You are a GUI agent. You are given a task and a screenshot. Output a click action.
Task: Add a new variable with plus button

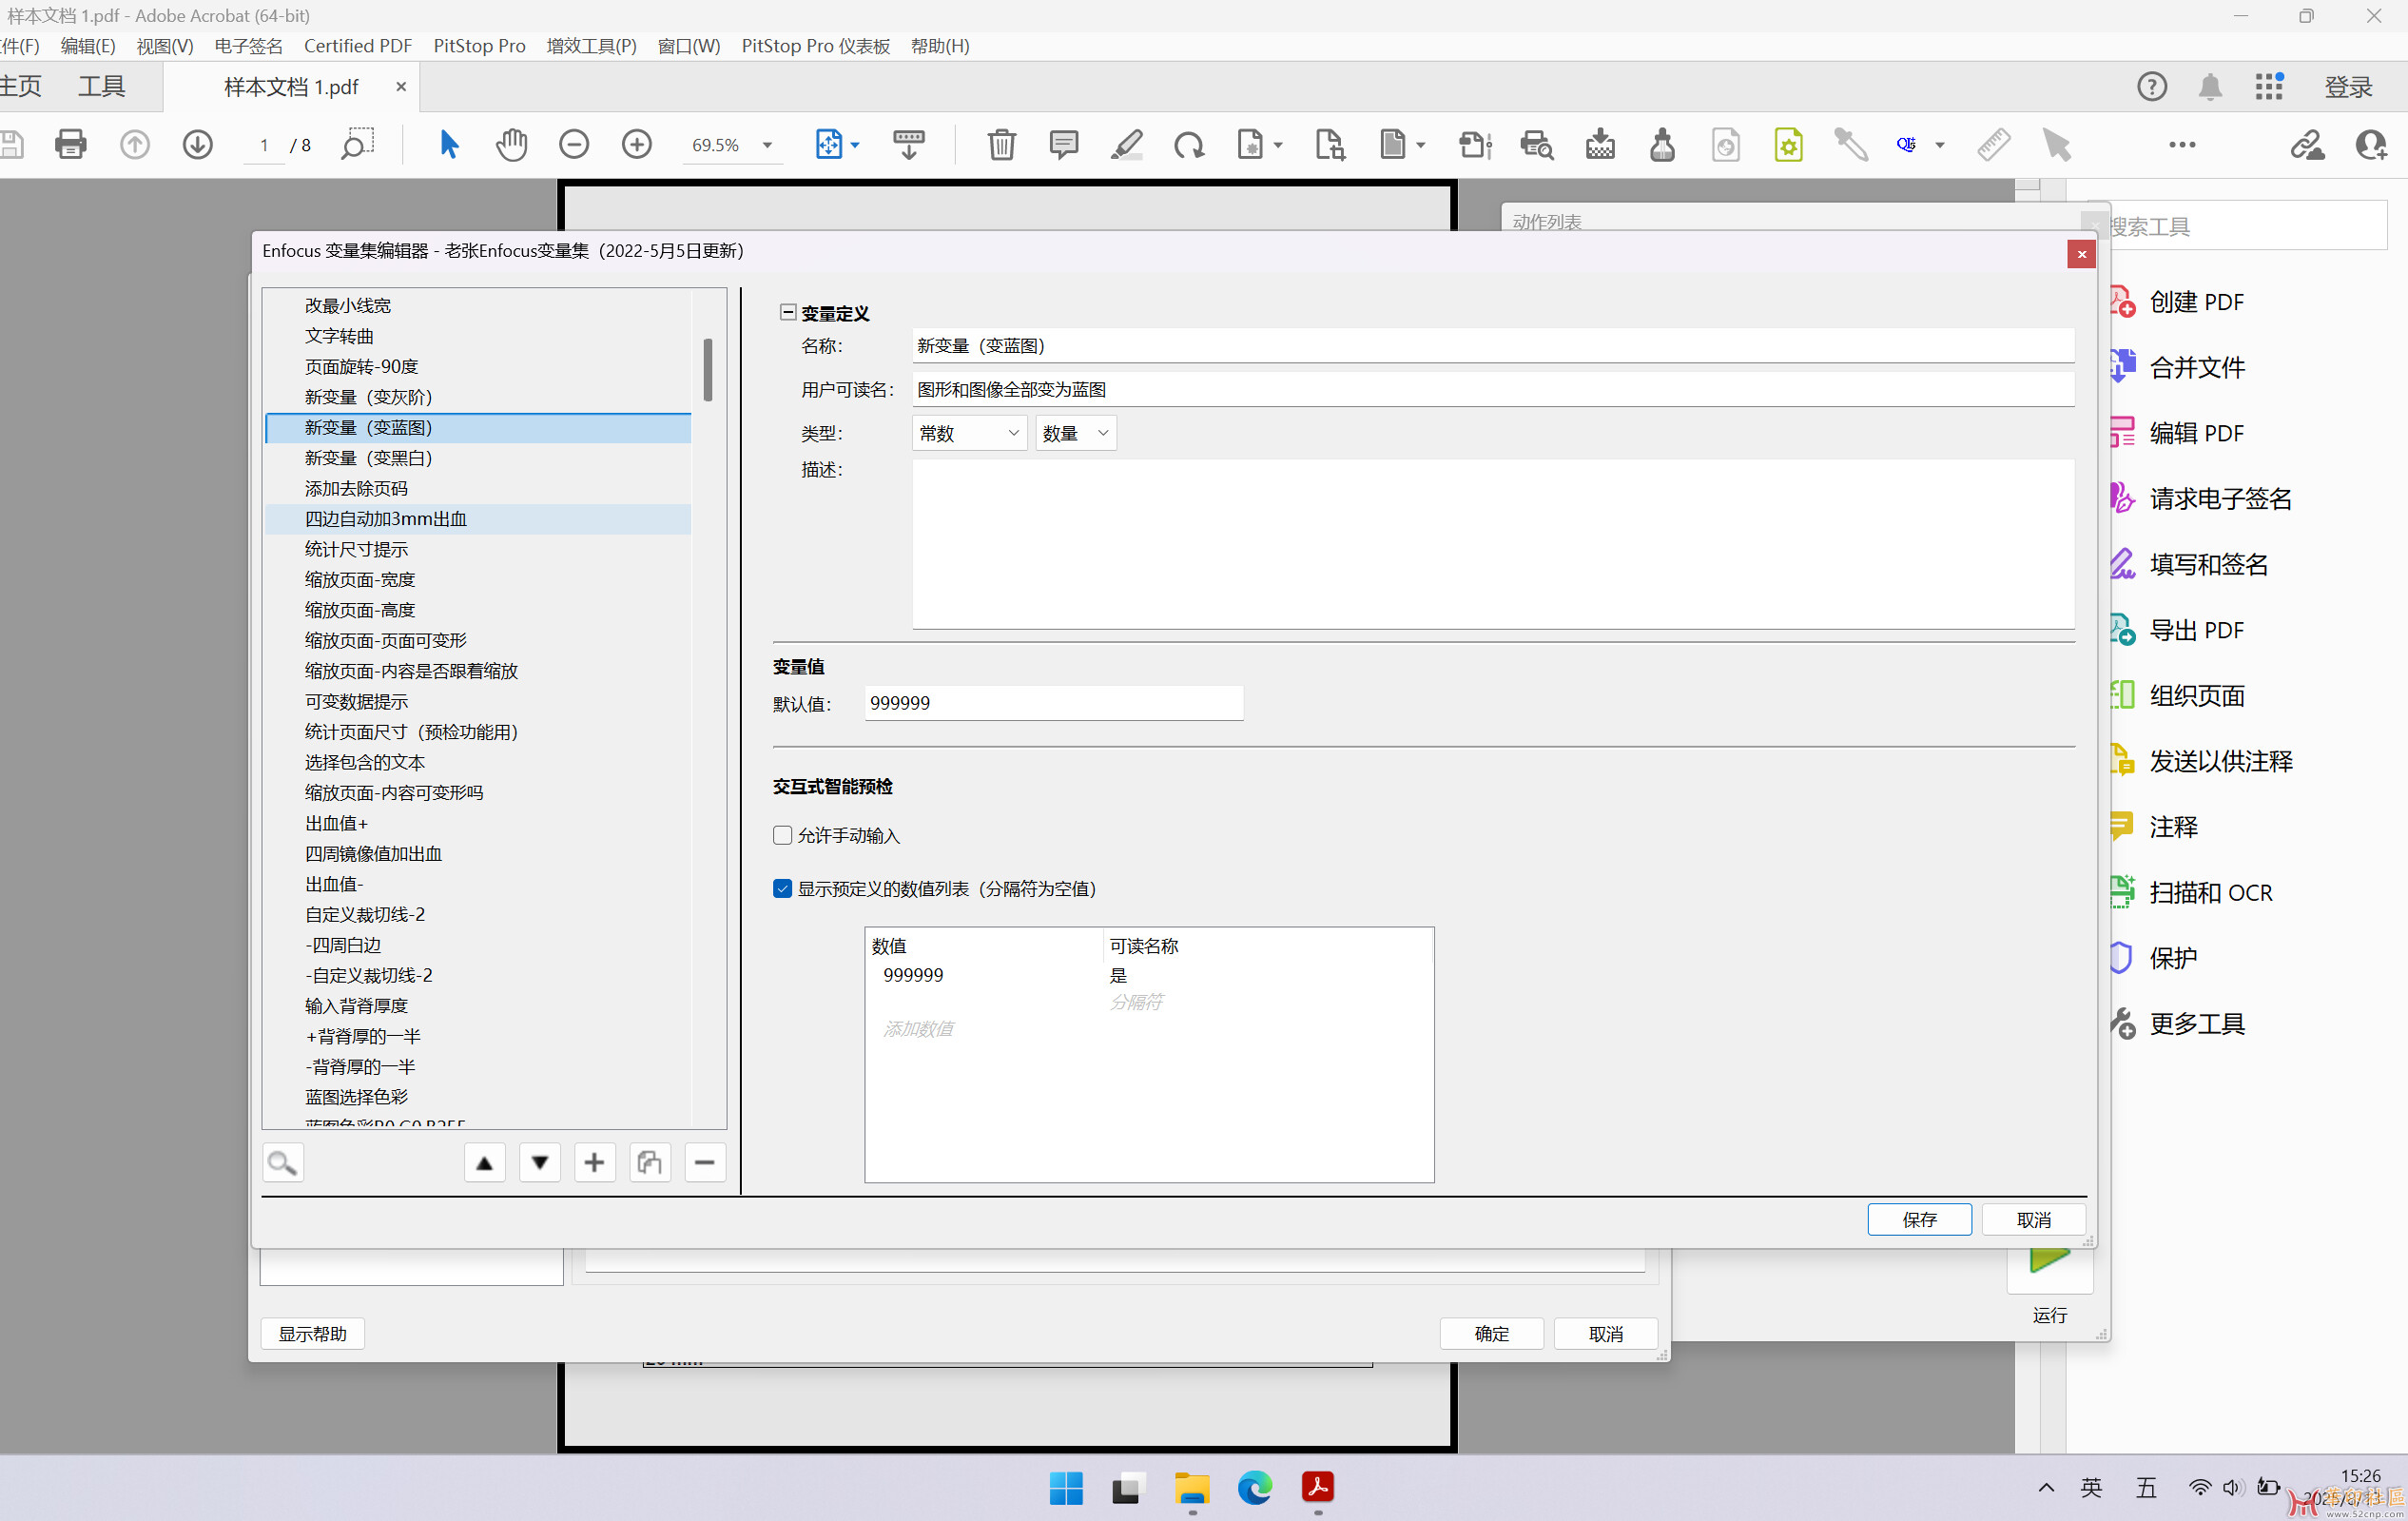click(594, 1162)
